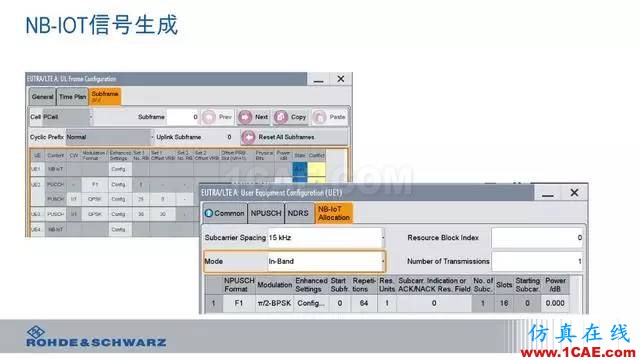Open the π/2-BPSK Modulation cell dropdown

pos(274,303)
